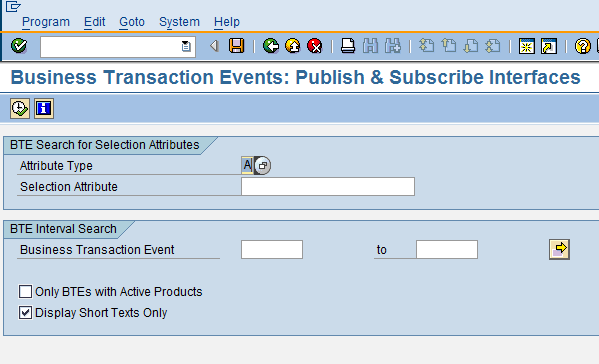
Task: Open the System menu
Action: click(179, 22)
